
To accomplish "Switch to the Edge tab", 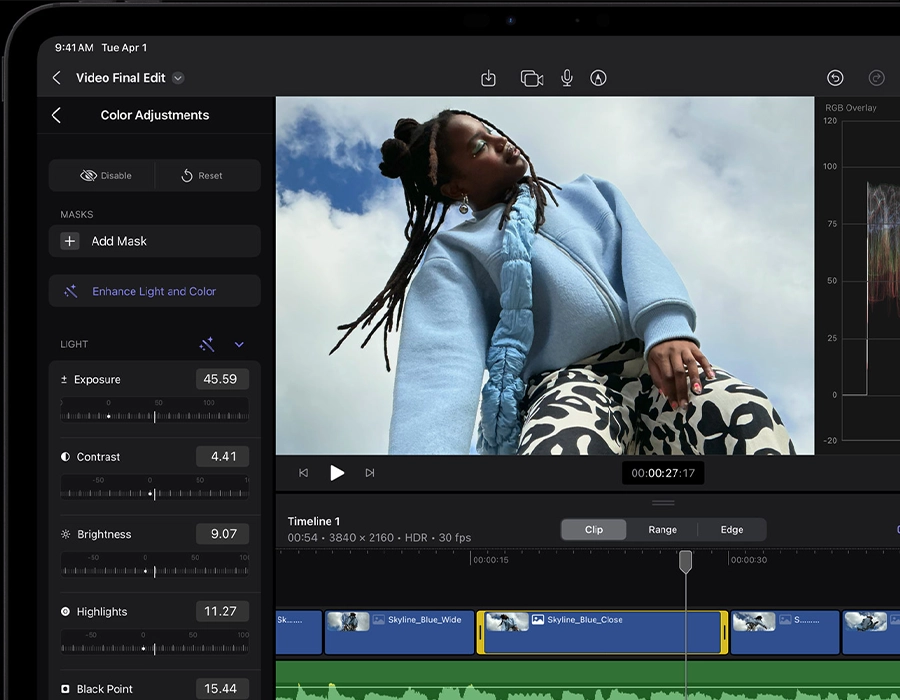I will pos(732,530).
